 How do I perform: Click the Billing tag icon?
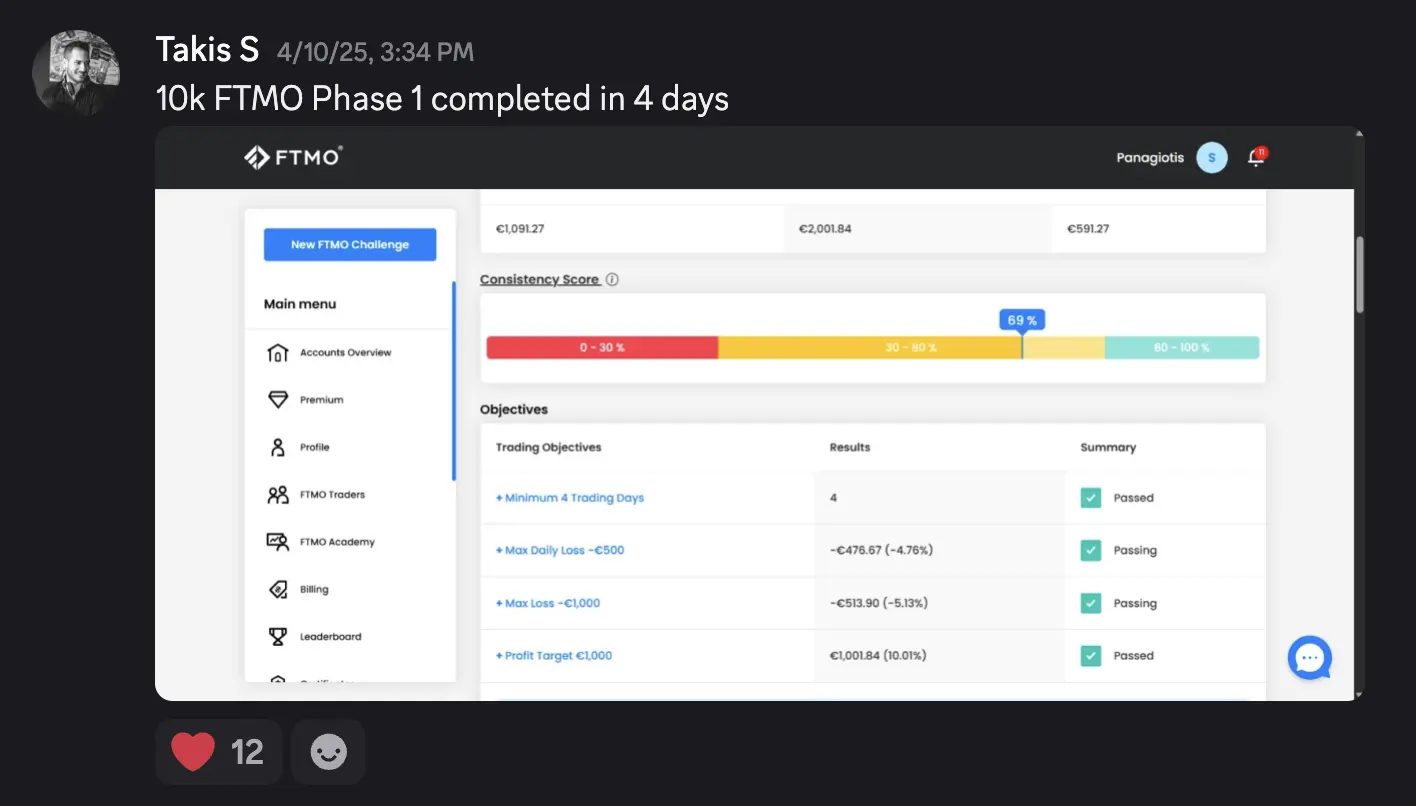278,589
